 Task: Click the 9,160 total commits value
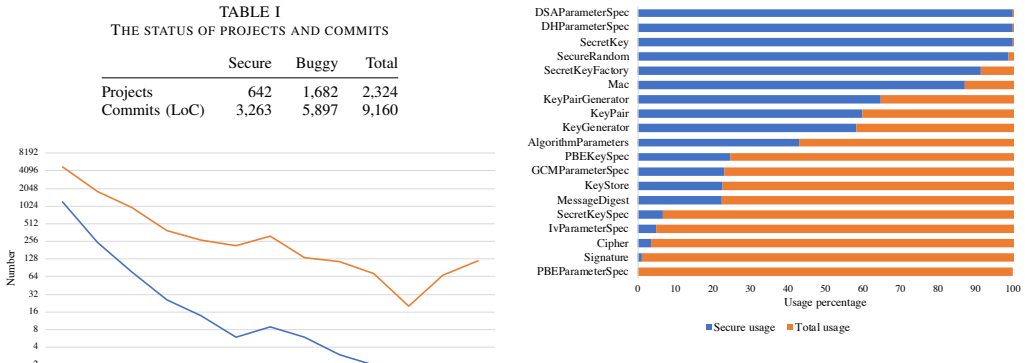379,110
